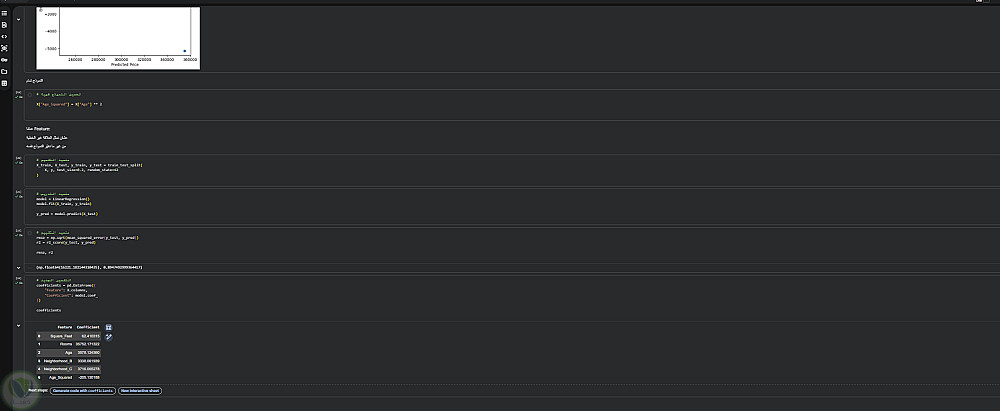1000x411 pixels.
Task: Select the Age_Squared row in coefficients table
Action: (70, 378)
